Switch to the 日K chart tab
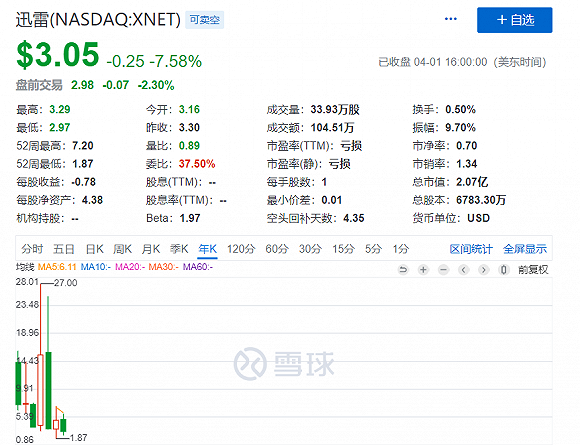Image resolution: width=580 pixels, height=445 pixels. pos(95,249)
